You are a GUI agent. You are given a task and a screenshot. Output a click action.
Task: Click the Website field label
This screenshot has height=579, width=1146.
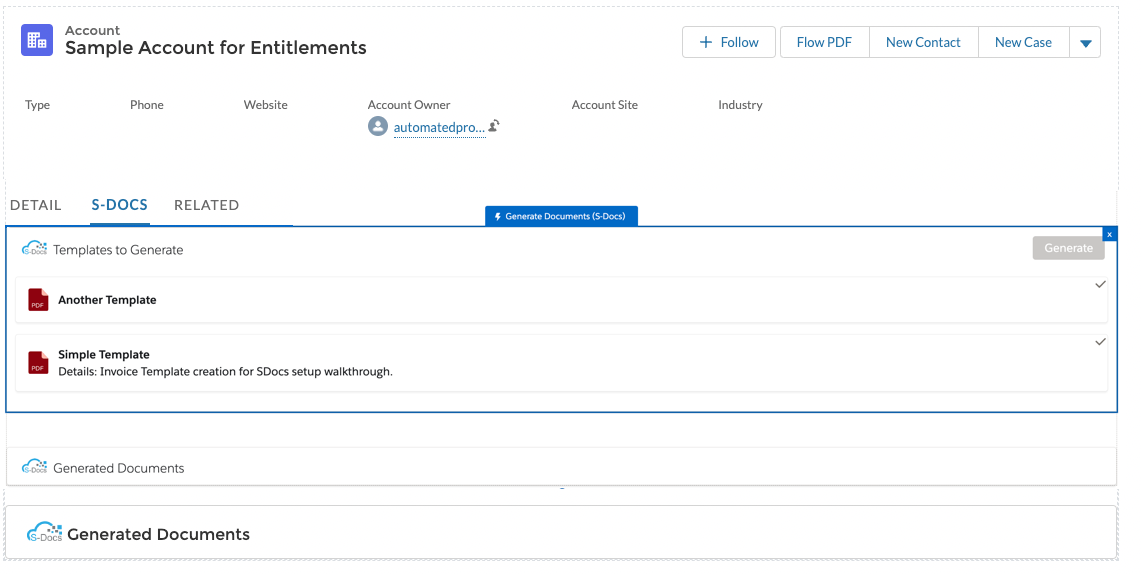coord(265,105)
